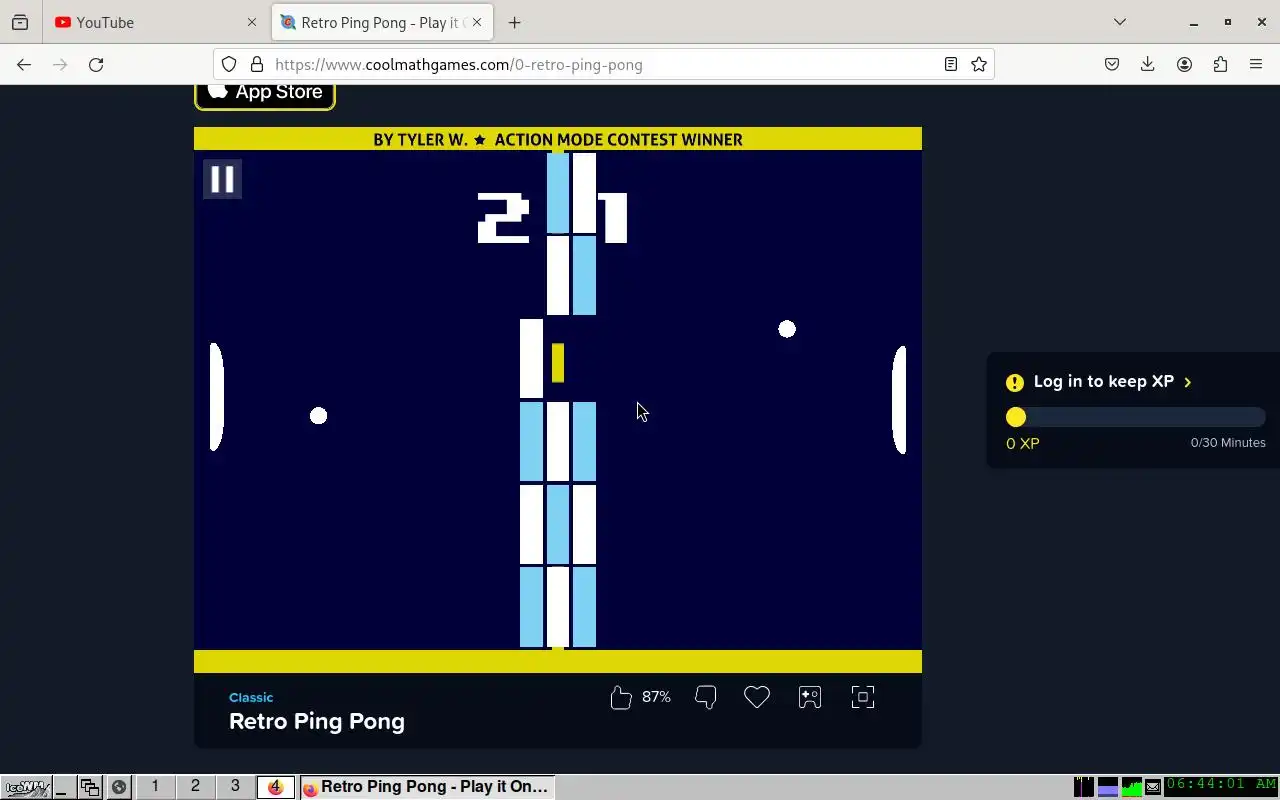Click the forward navigation arrow
1280x800 pixels.
[60, 64]
